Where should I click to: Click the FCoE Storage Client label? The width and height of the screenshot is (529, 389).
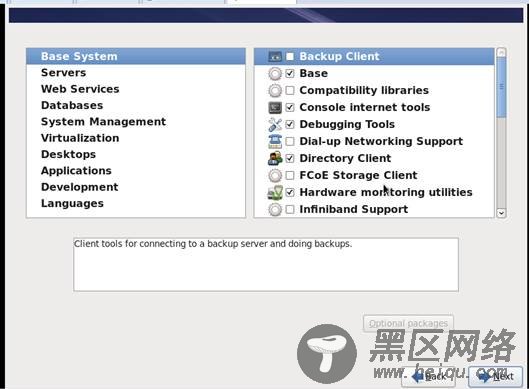358,175
